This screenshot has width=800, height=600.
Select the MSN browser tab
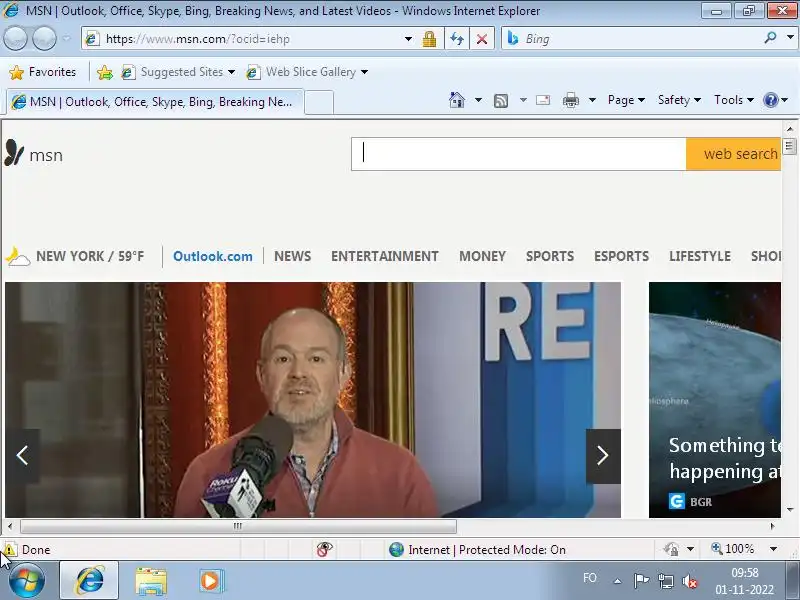155,102
